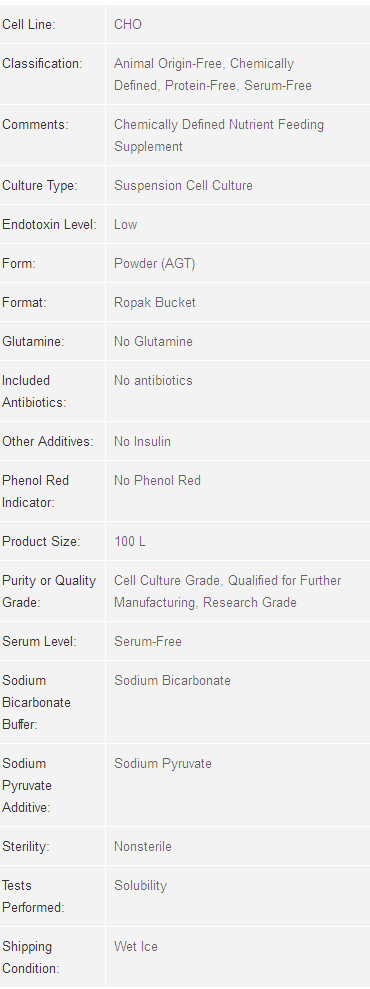Select the Animal Origin-Free classification text
The height and width of the screenshot is (989, 370).
(168, 64)
